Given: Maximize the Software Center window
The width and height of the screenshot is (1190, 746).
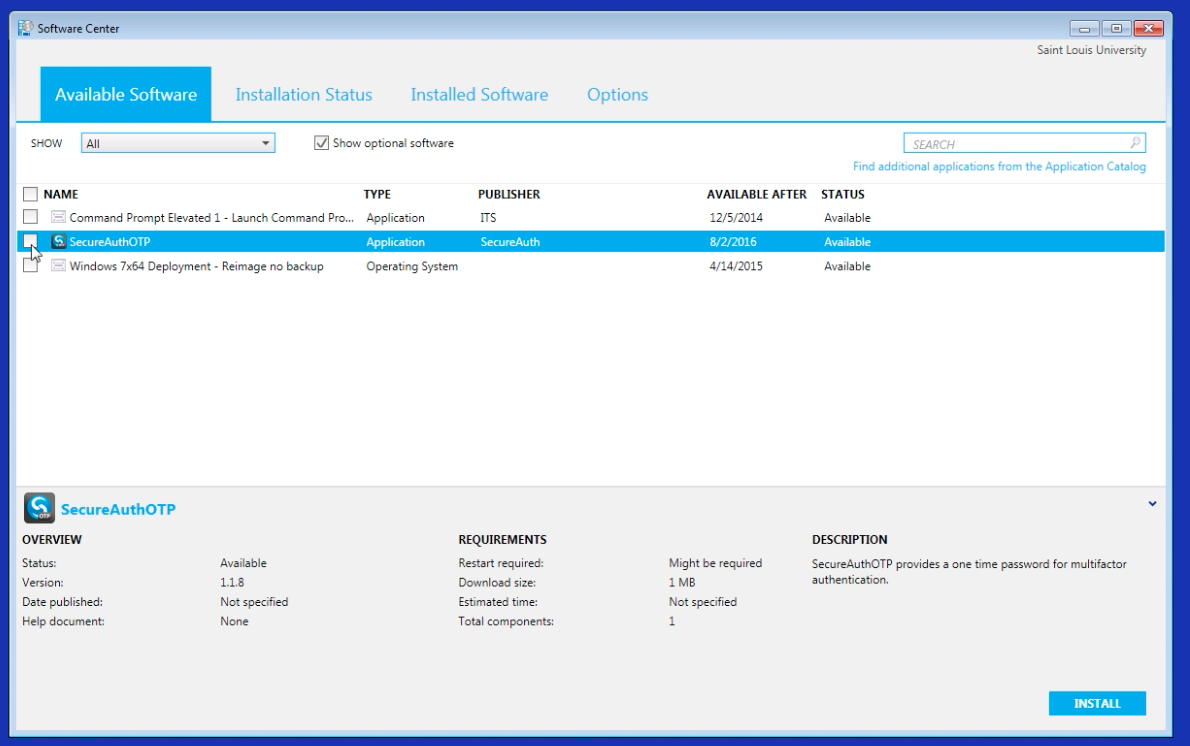Looking at the screenshot, I should [1116, 29].
